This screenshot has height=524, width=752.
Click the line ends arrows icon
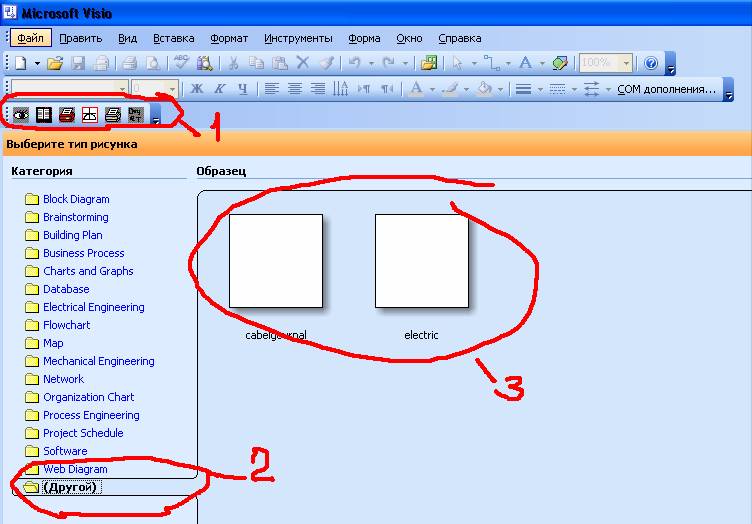point(592,89)
